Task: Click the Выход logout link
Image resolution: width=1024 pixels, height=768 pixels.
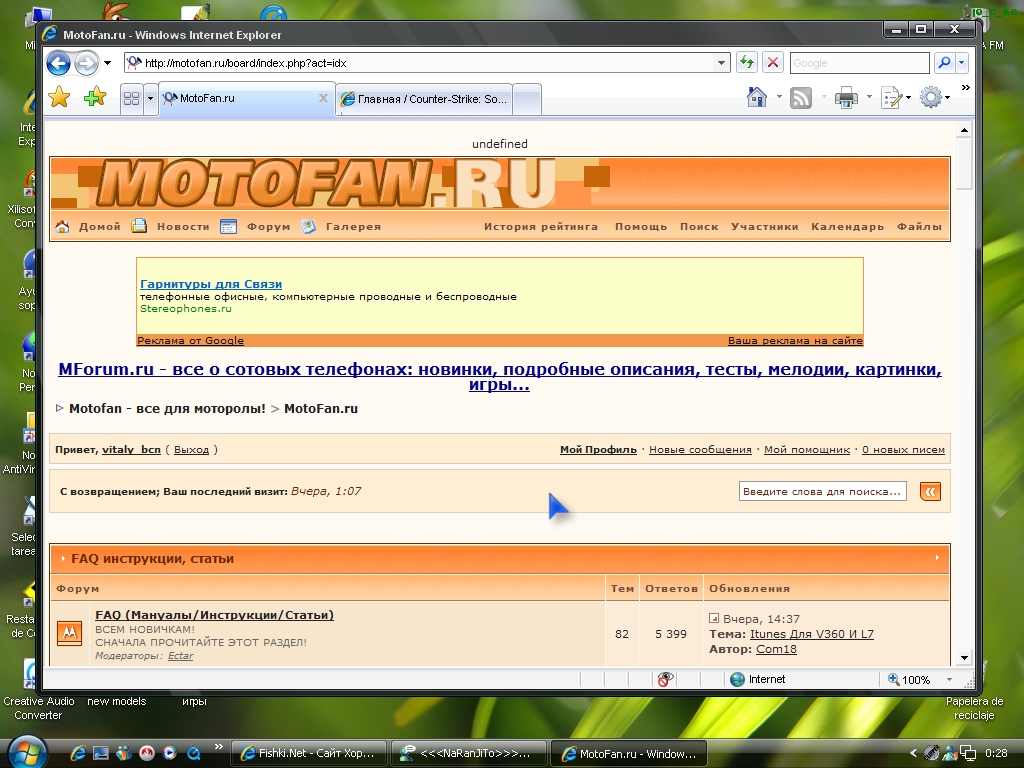Action: click(x=191, y=449)
